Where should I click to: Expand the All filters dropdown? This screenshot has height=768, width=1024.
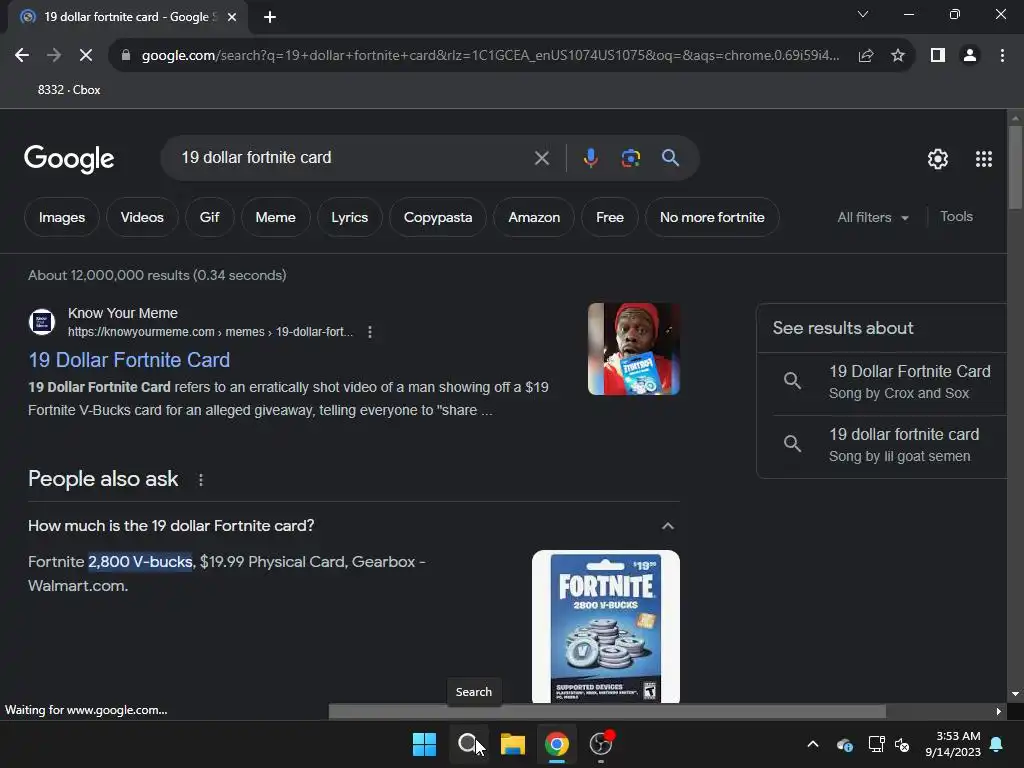(872, 217)
